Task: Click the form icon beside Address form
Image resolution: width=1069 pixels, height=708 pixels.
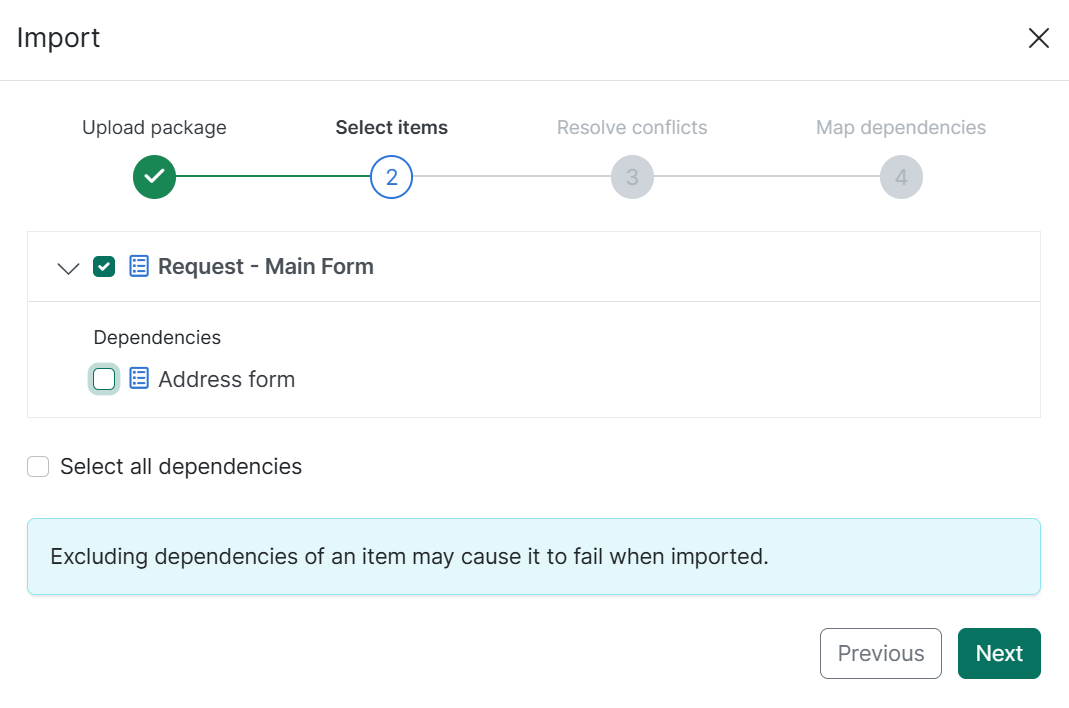Action: [x=139, y=379]
